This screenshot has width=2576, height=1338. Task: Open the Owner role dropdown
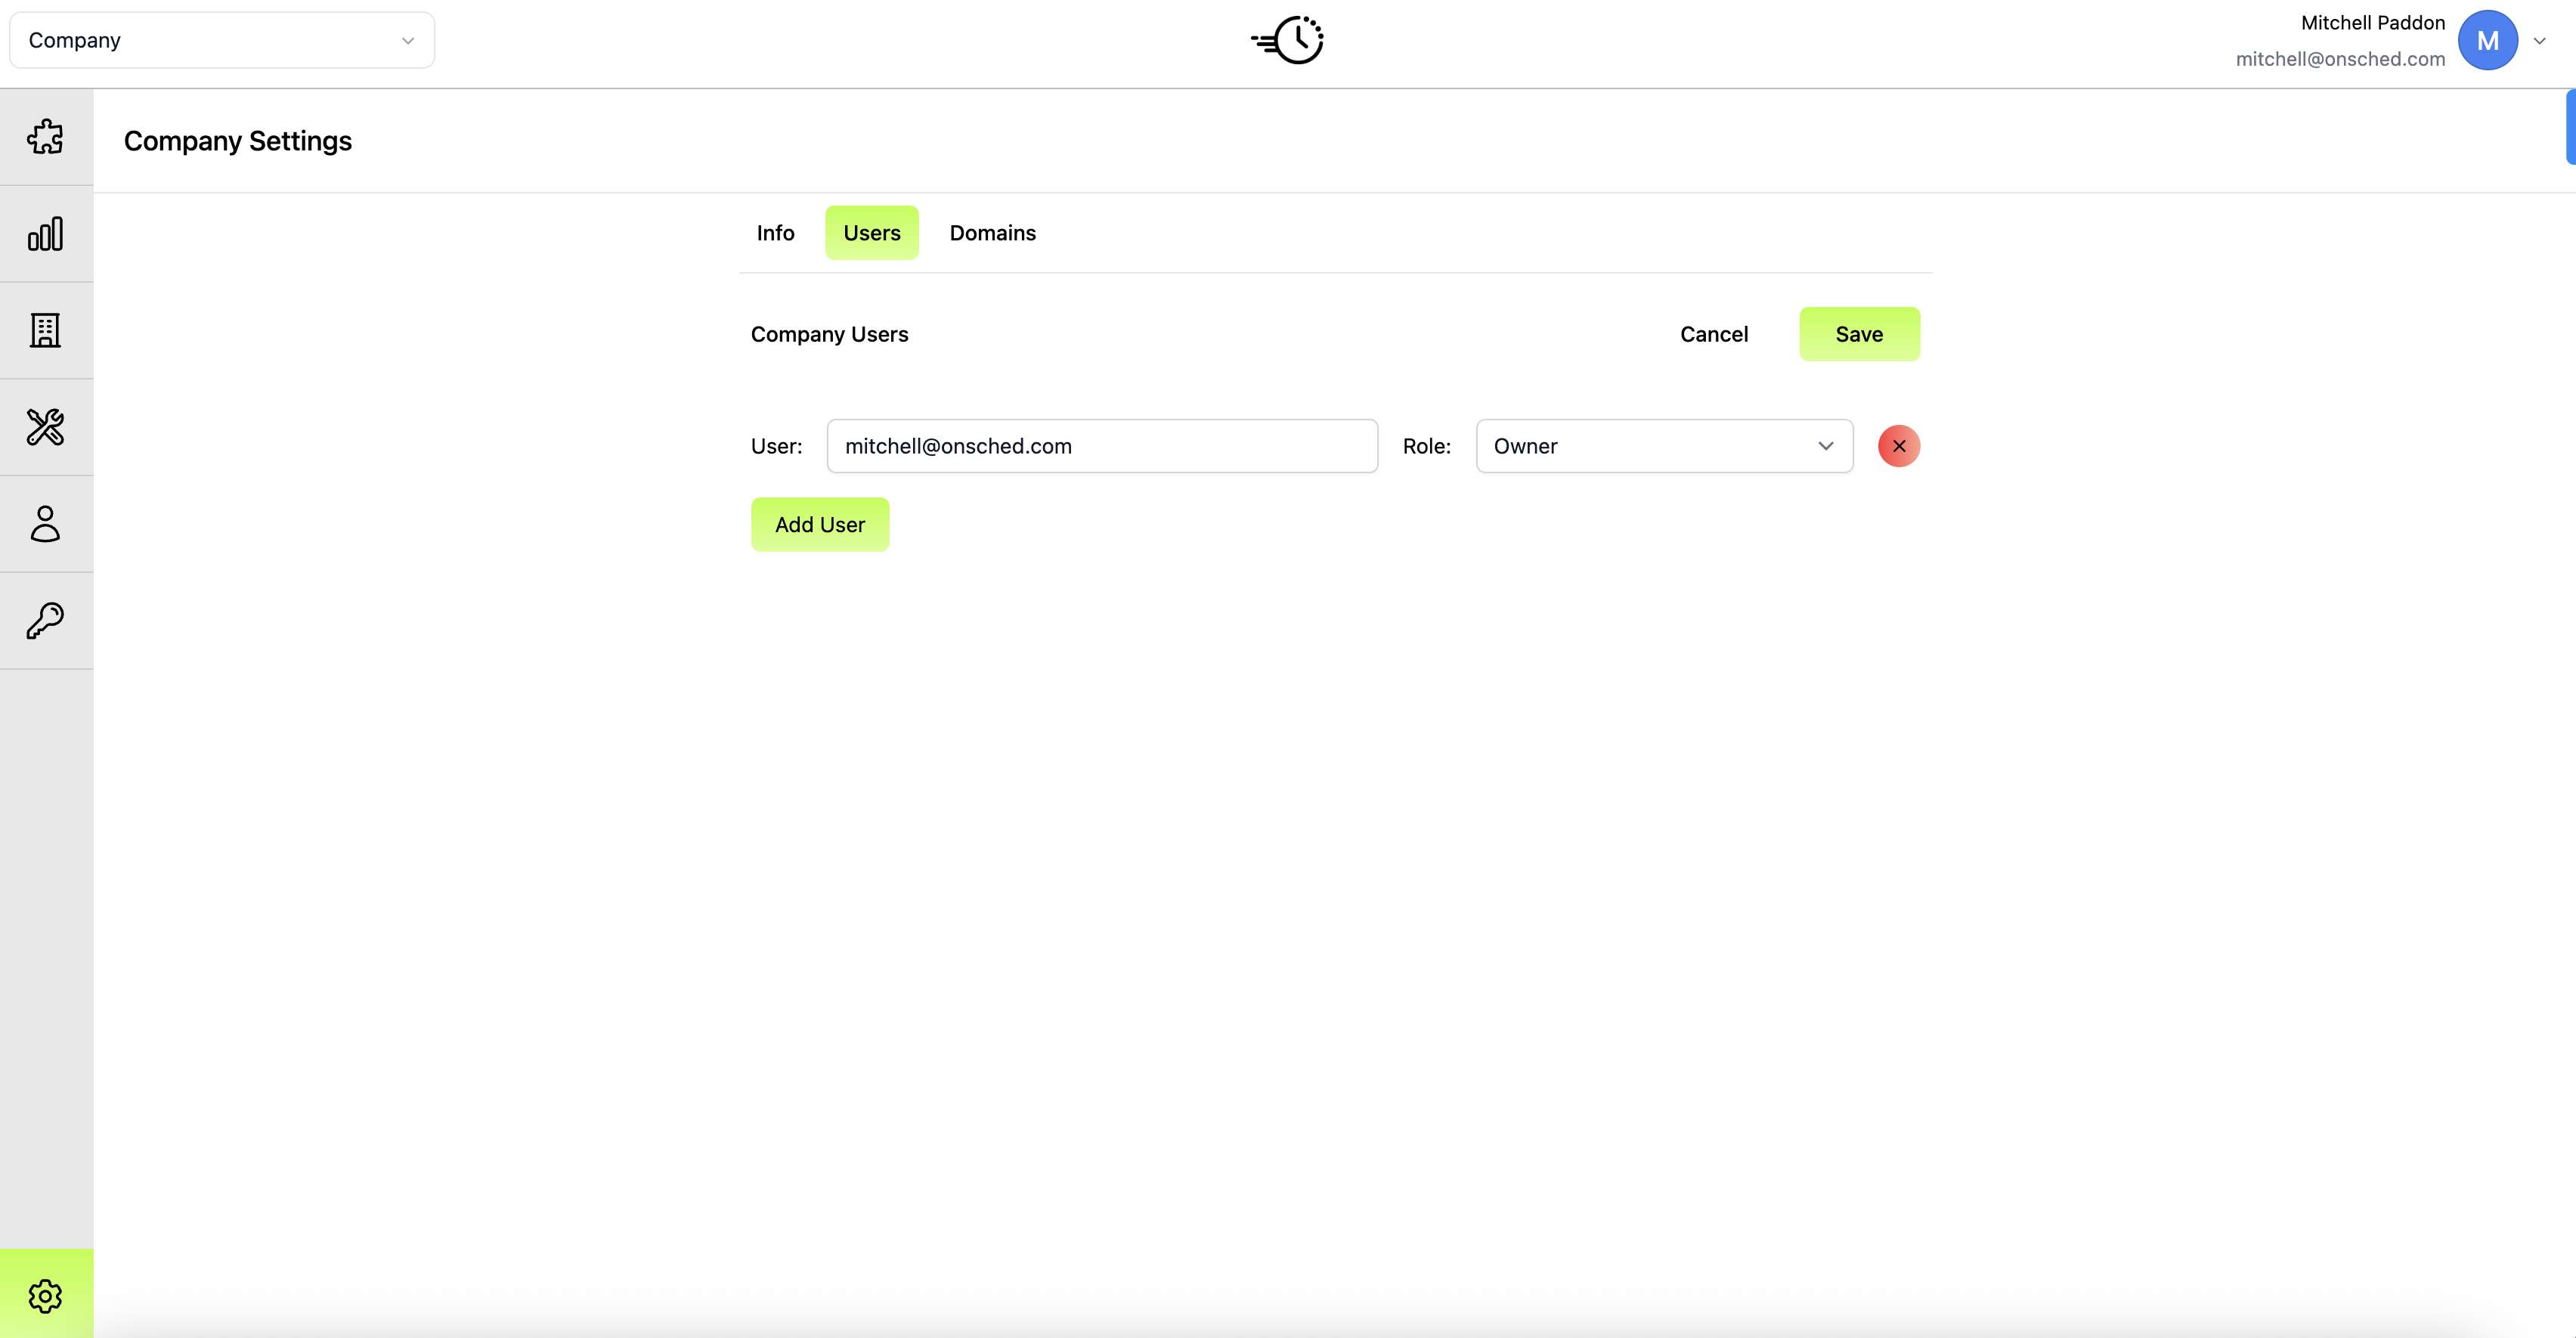1663,446
